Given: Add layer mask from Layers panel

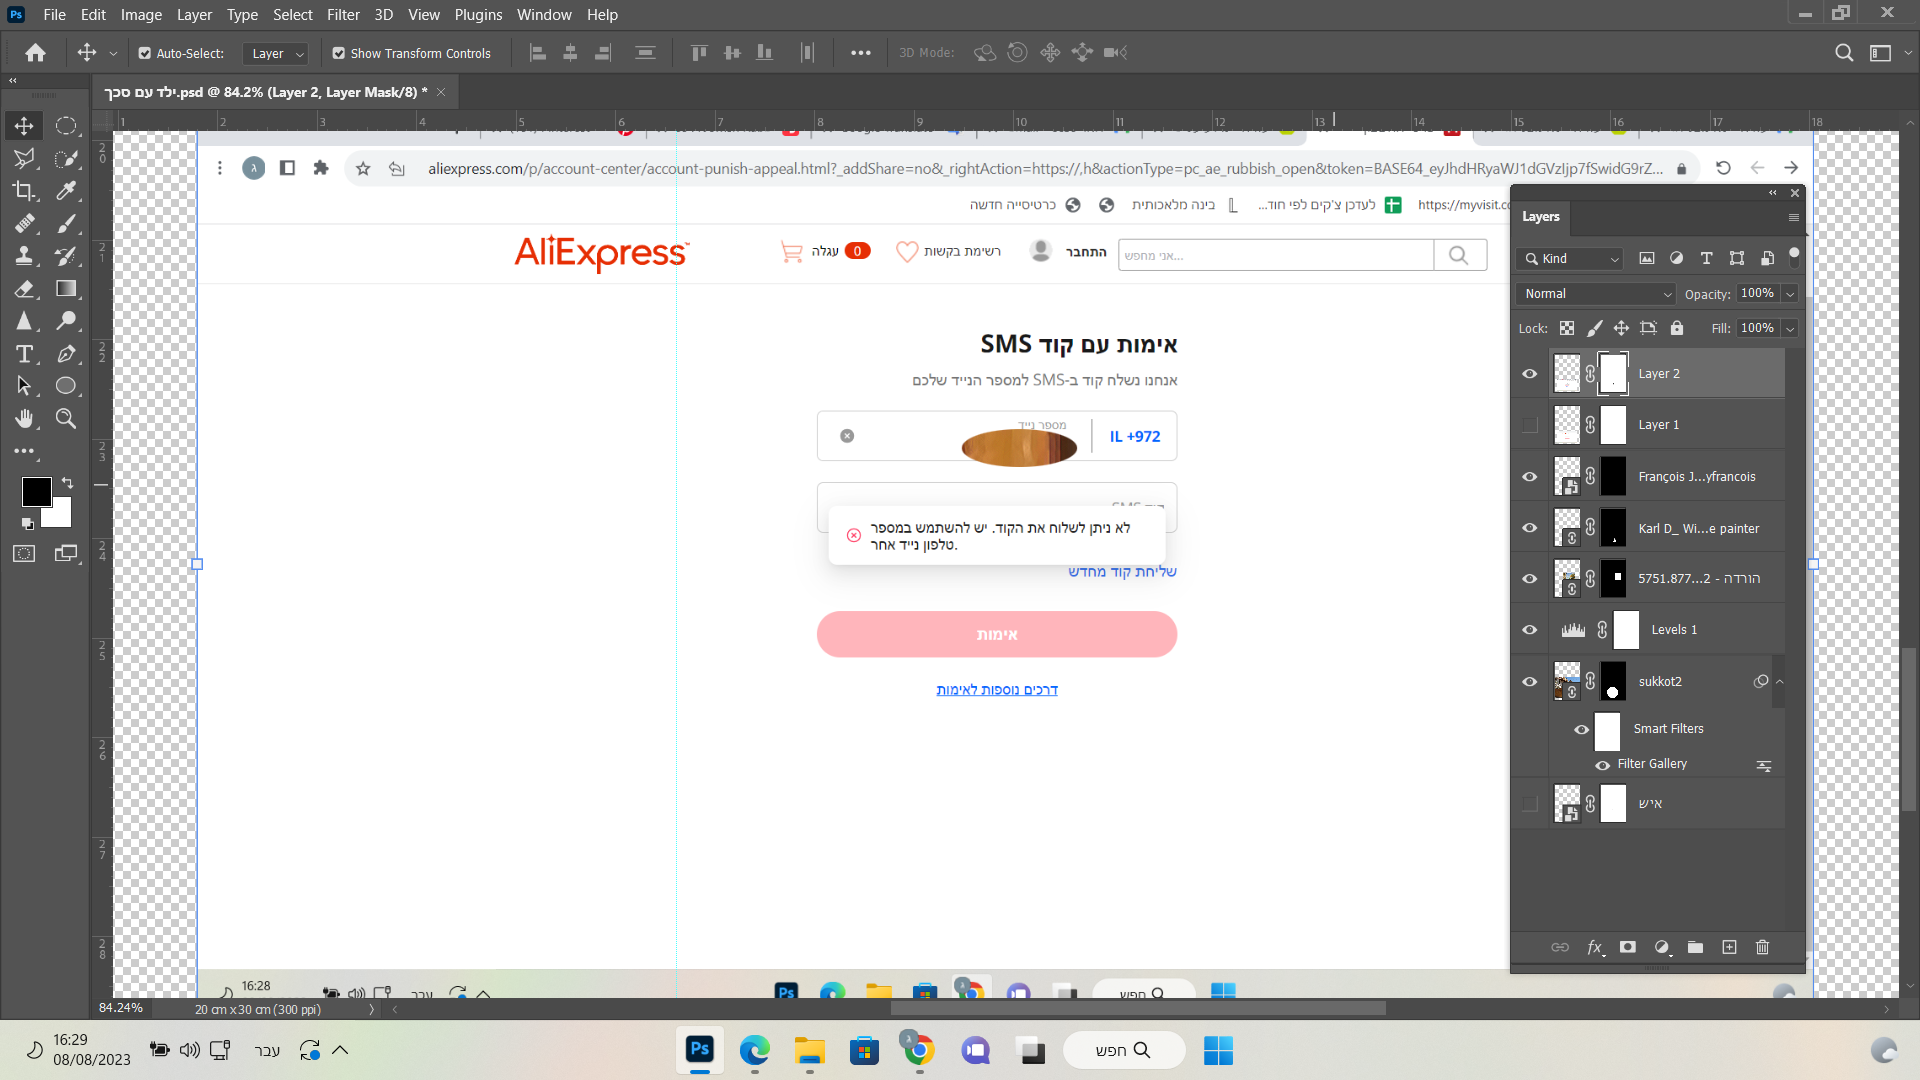Looking at the screenshot, I should coord(1628,947).
